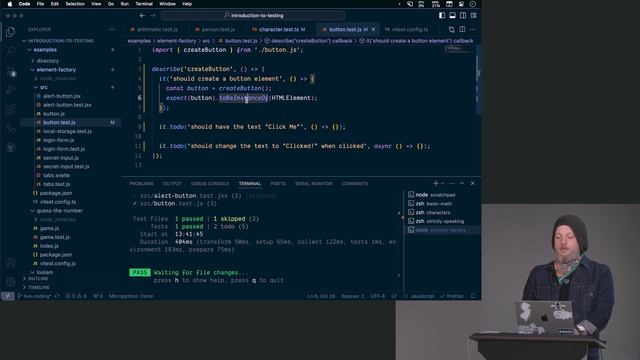The width and height of the screenshot is (640, 360).
Task: Synchronize changes icon beside live-coding branch
Action: click(x=57, y=296)
